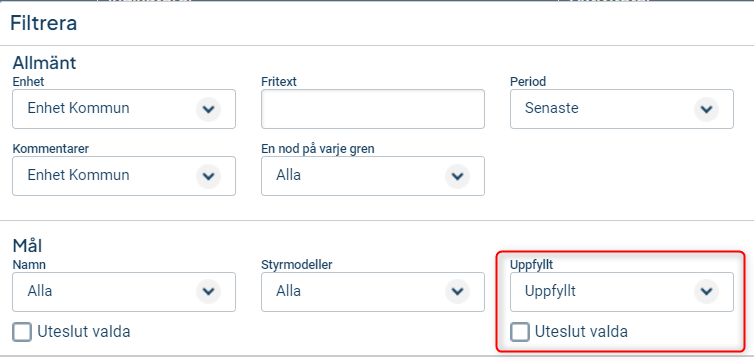Open the Period dropdown set to 'Senaste'
Image resolution: width=754 pixels, height=361 pixels.
pos(622,109)
